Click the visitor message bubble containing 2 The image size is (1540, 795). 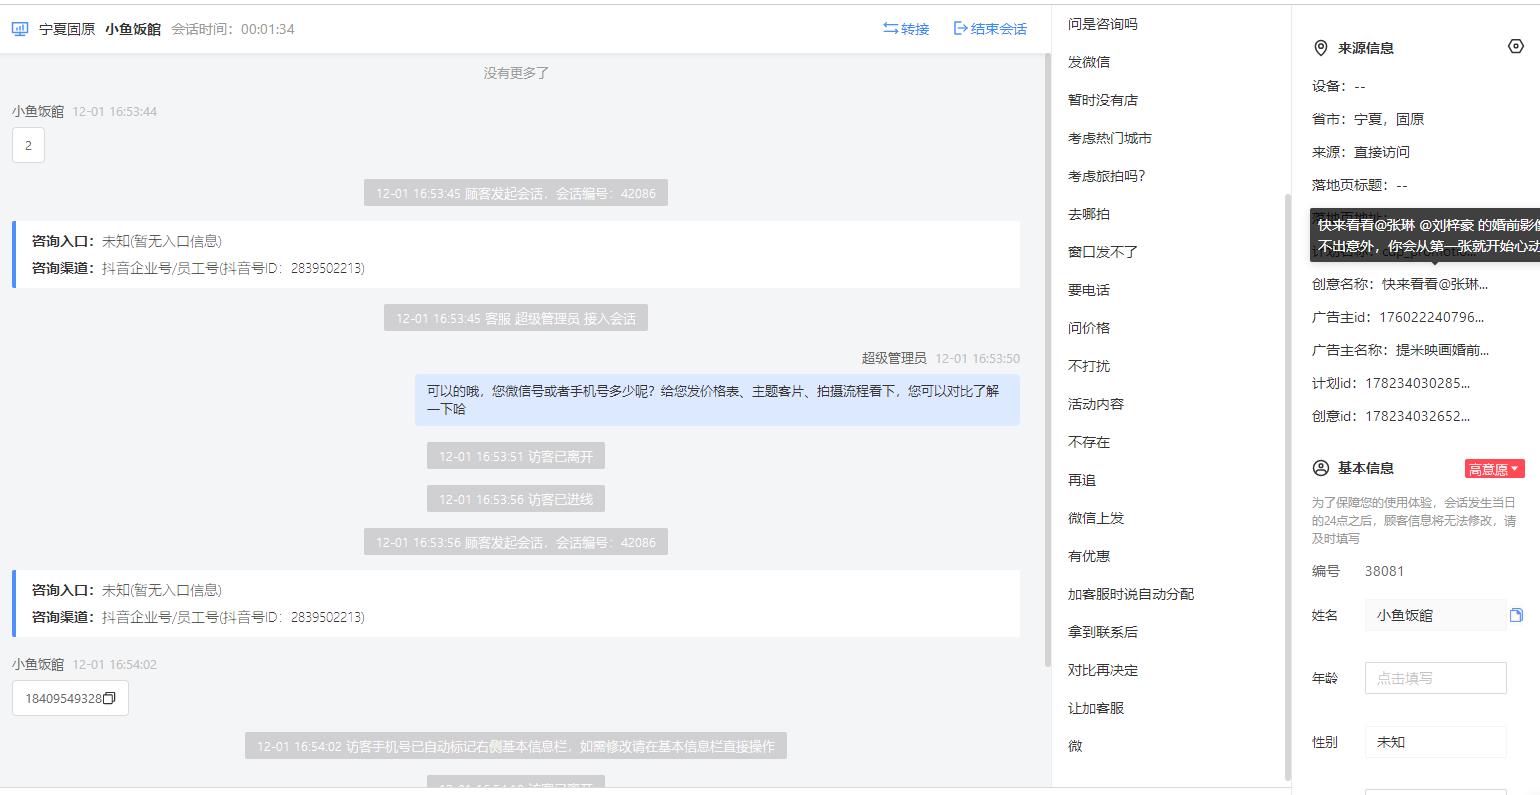28,146
